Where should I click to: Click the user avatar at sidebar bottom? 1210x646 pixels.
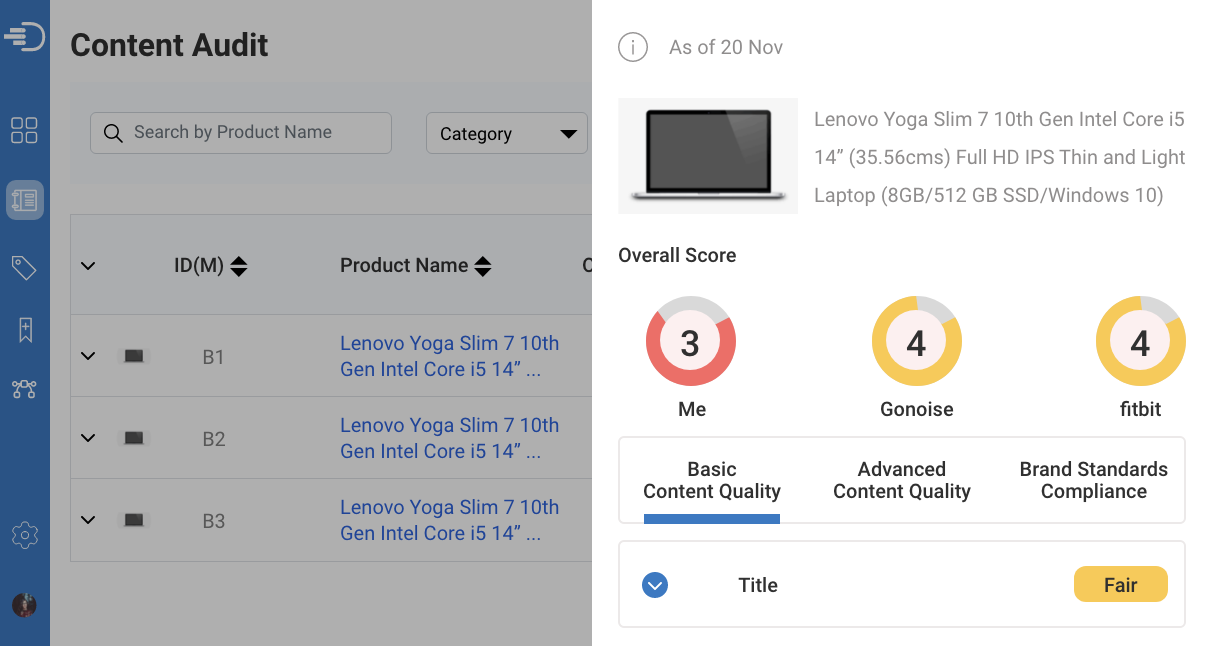[x=24, y=605]
